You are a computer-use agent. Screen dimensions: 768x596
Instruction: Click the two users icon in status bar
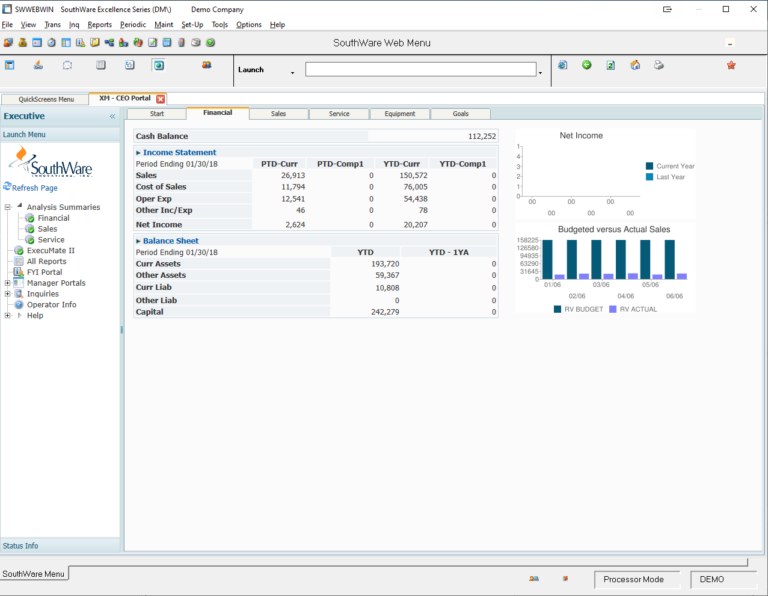point(534,579)
